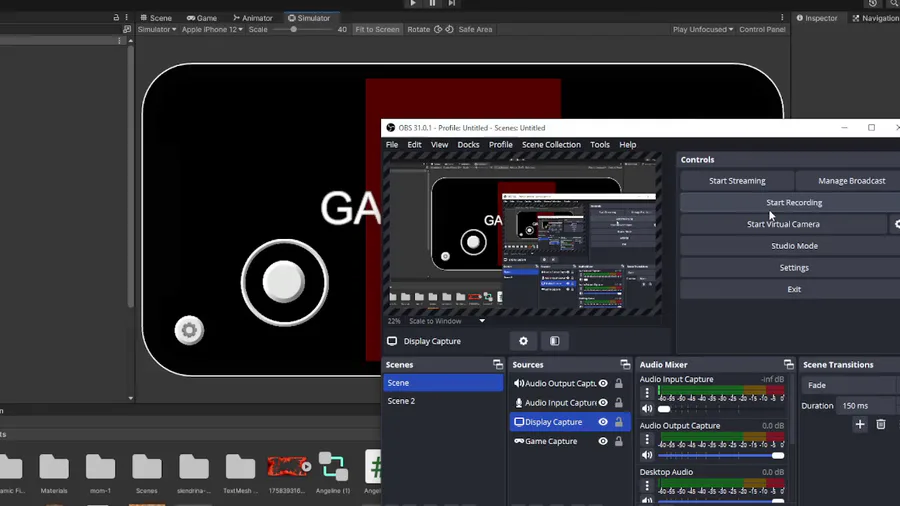Open the Scenes folder in Project
This screenshot has width=900, height=506.
coord(147,473)
